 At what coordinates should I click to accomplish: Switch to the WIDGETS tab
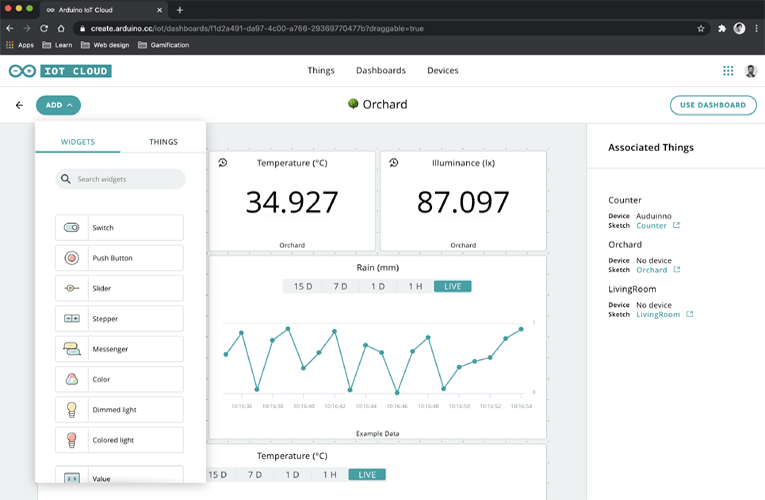pos(78,142)
